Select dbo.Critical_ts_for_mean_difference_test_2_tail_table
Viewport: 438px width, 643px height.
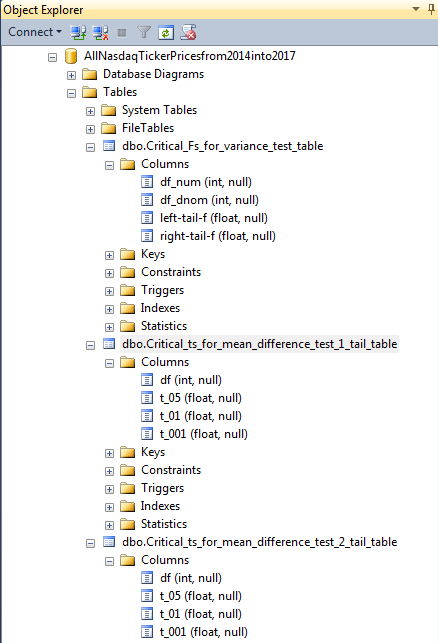coord(260,542)
